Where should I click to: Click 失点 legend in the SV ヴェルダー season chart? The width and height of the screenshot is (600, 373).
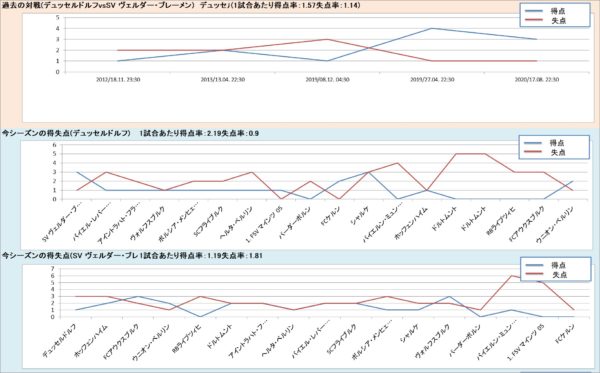click(546, 275)
